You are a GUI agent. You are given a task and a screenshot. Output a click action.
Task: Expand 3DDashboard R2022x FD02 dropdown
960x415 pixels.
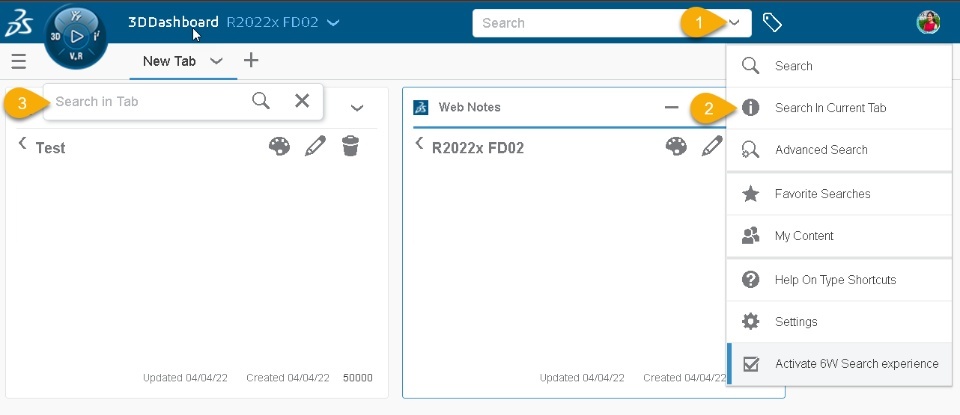click(x=333, y=23)
